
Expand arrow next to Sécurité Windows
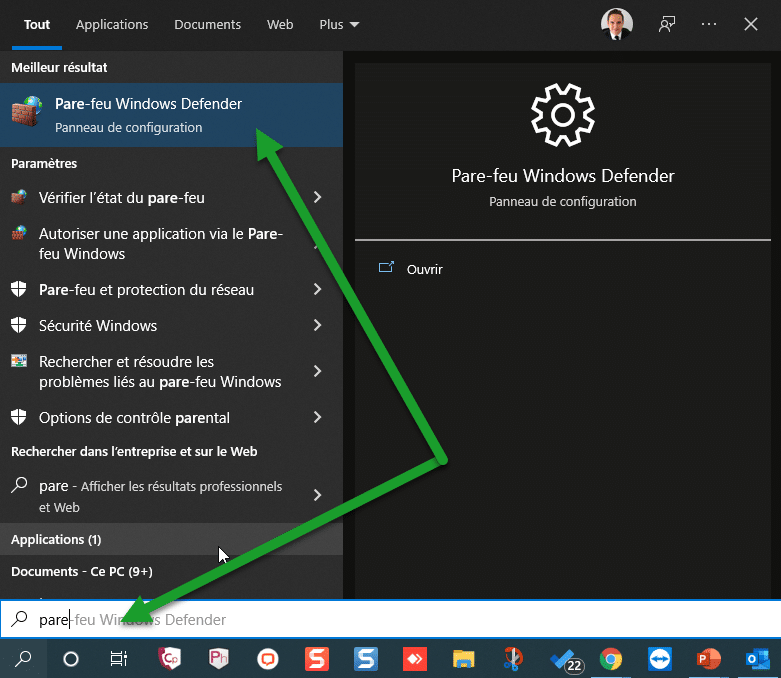[x=318, y=325]
